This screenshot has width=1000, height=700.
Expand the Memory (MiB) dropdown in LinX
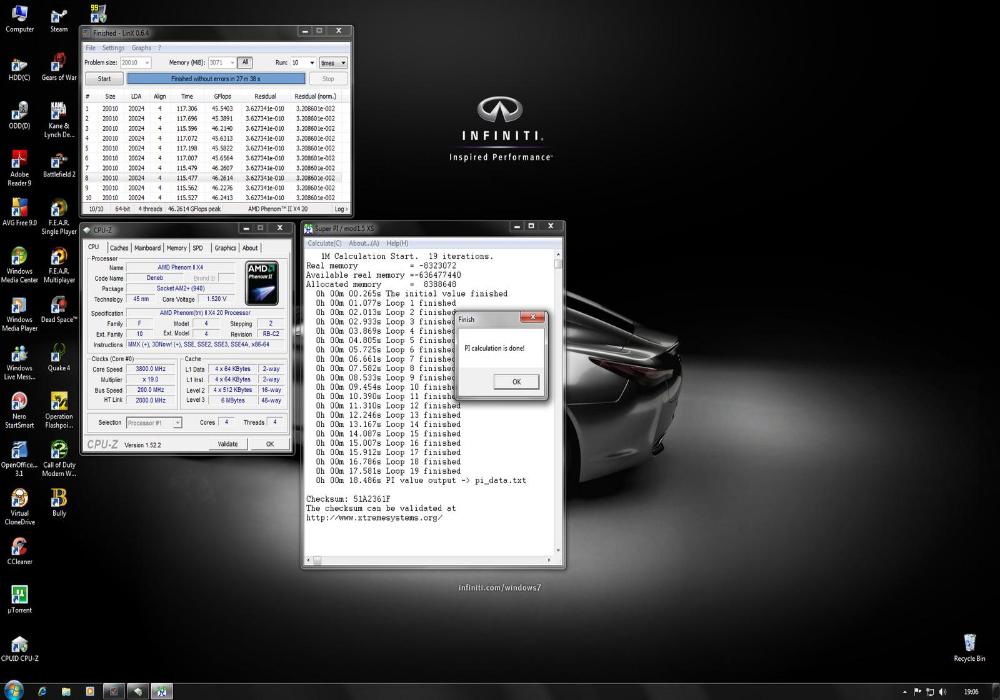point(232,62)
